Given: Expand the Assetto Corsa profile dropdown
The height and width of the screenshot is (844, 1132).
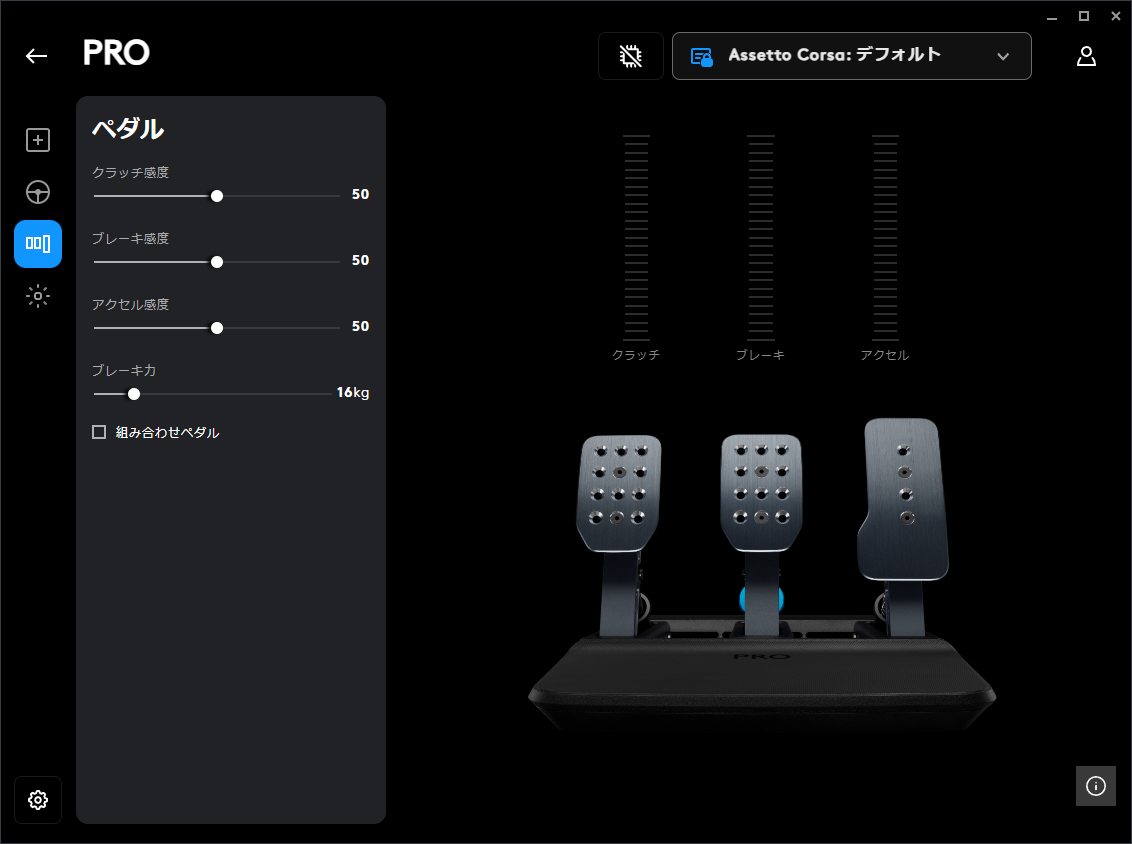Looking at the screenshot, I should (851, 56).
